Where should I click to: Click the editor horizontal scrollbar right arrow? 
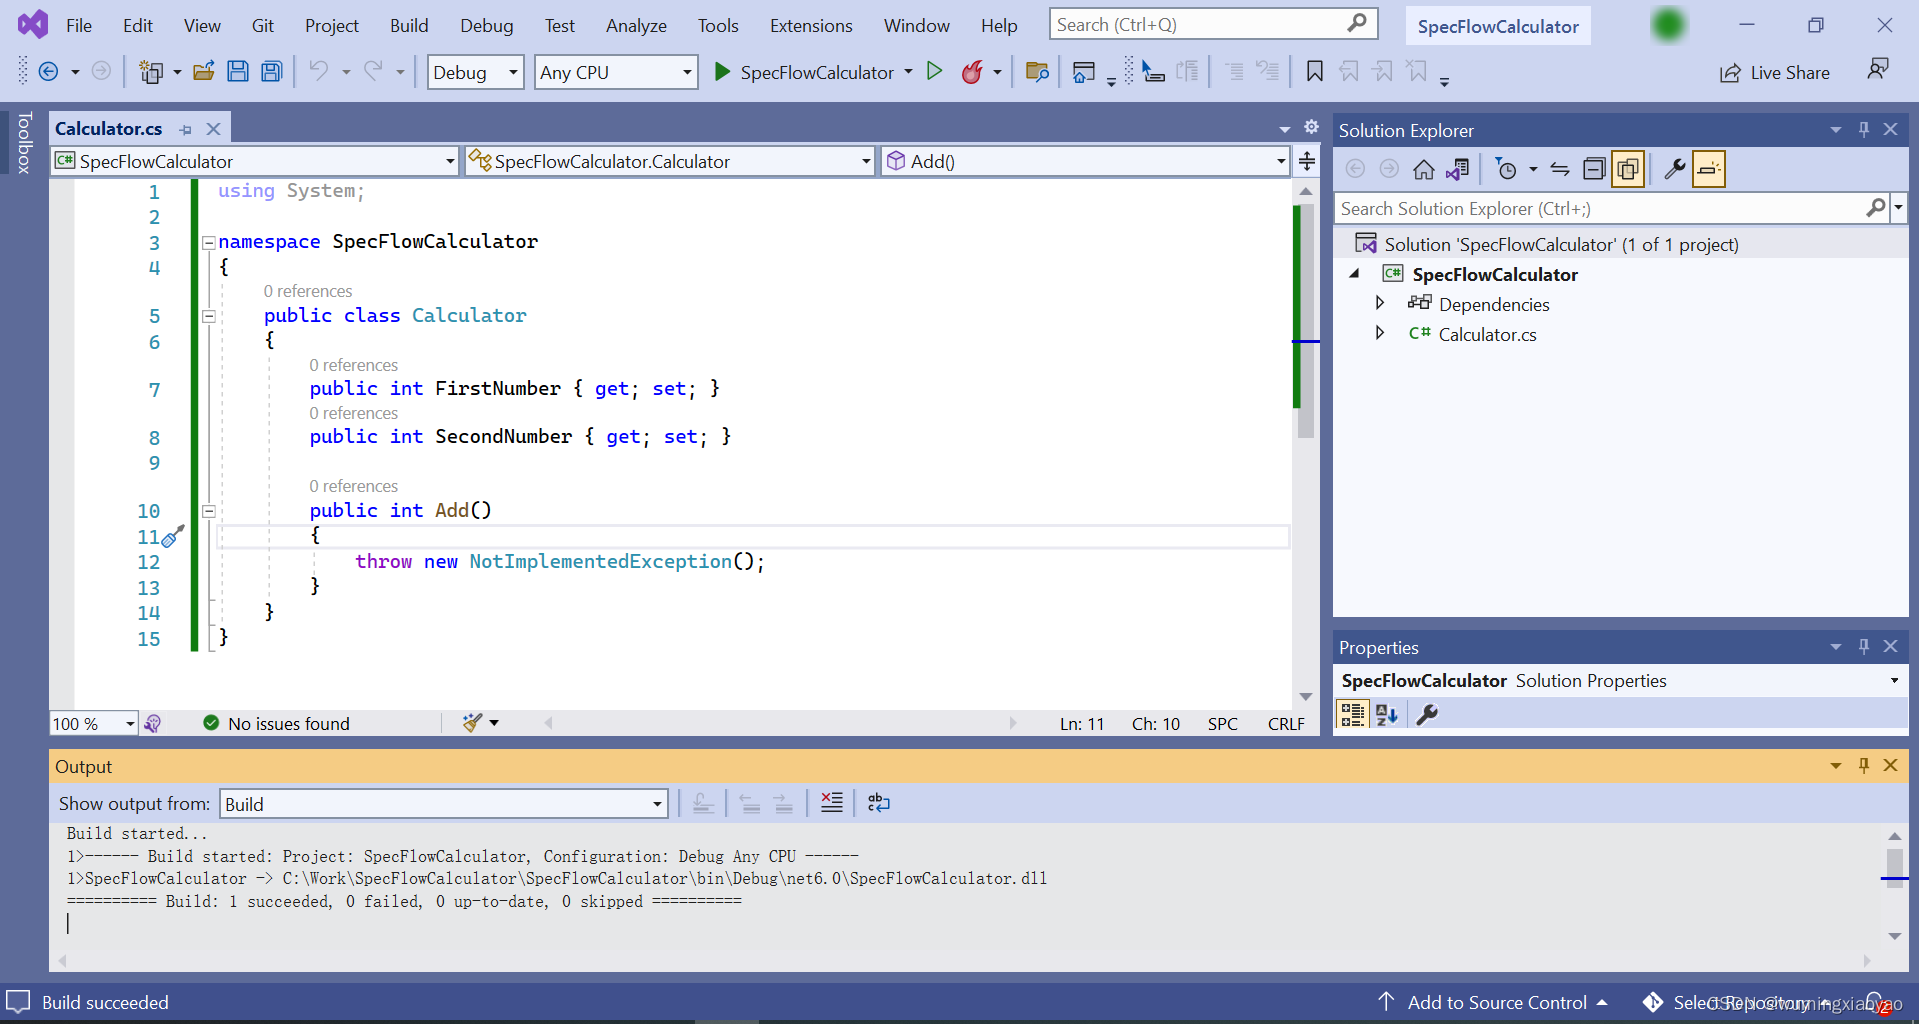tap(1012, 723)
